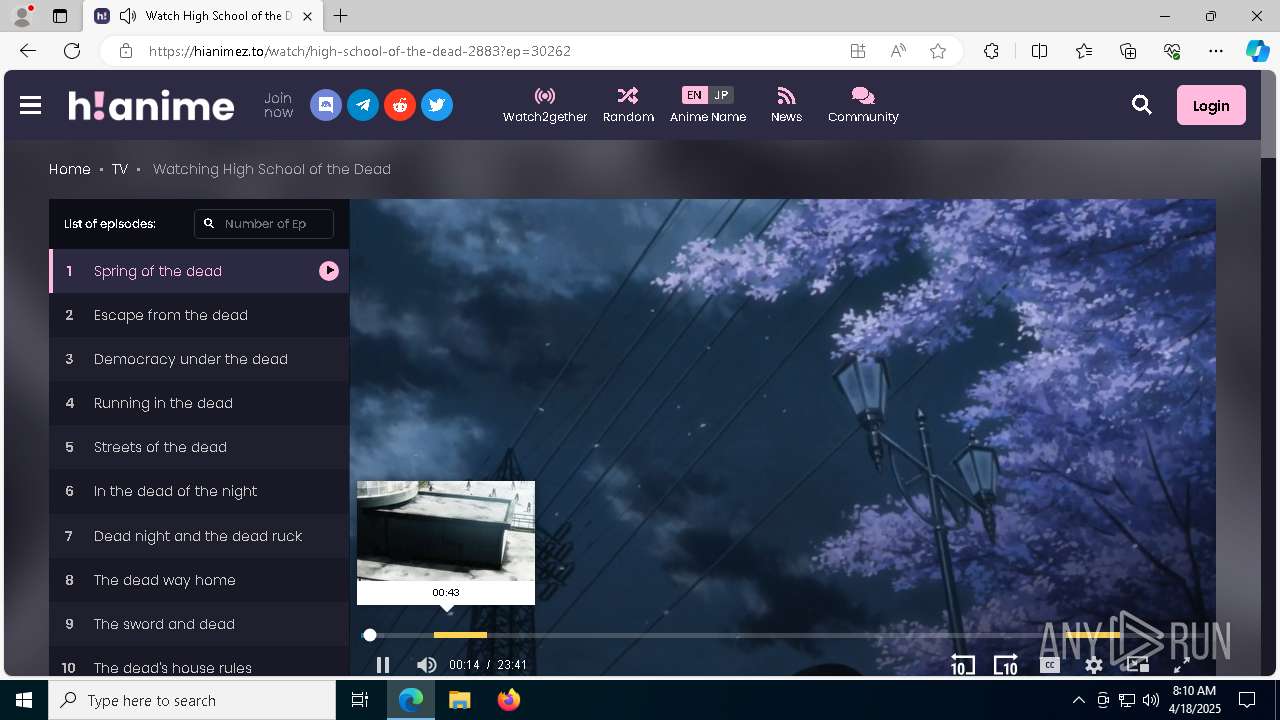The width and height of the screenshot is (1280, 720).
Task: Add page to favorites star
Action: [x=938, y=51]
